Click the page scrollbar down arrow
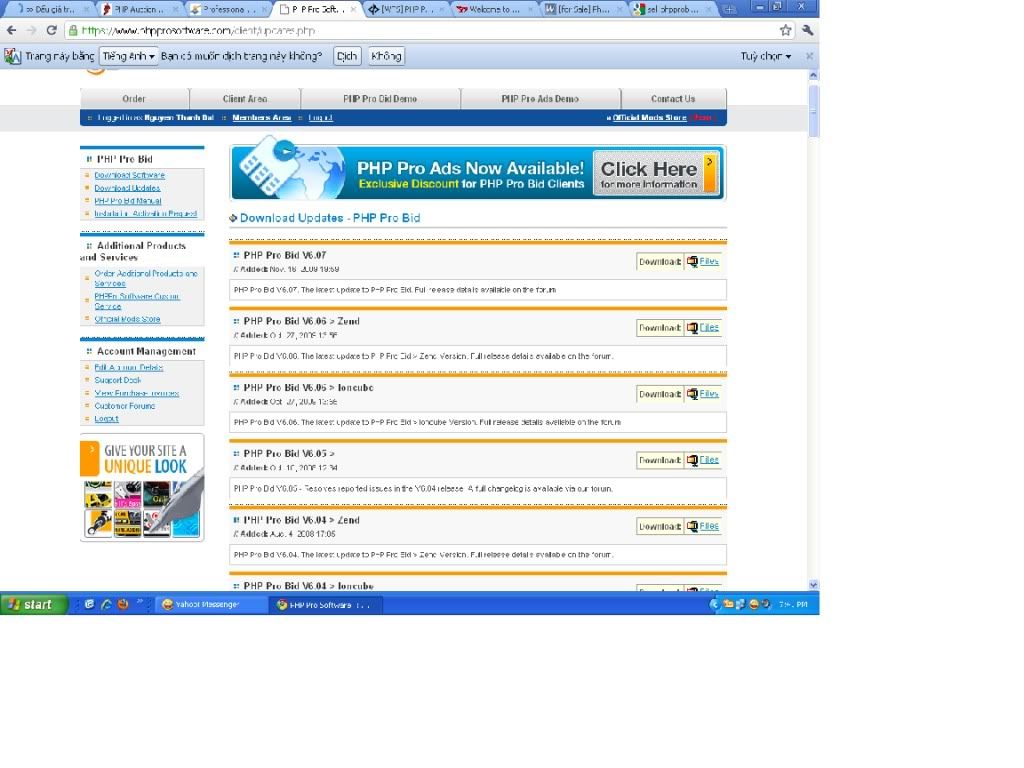Viewport: 1024px width, 768px height. [813, 585]
